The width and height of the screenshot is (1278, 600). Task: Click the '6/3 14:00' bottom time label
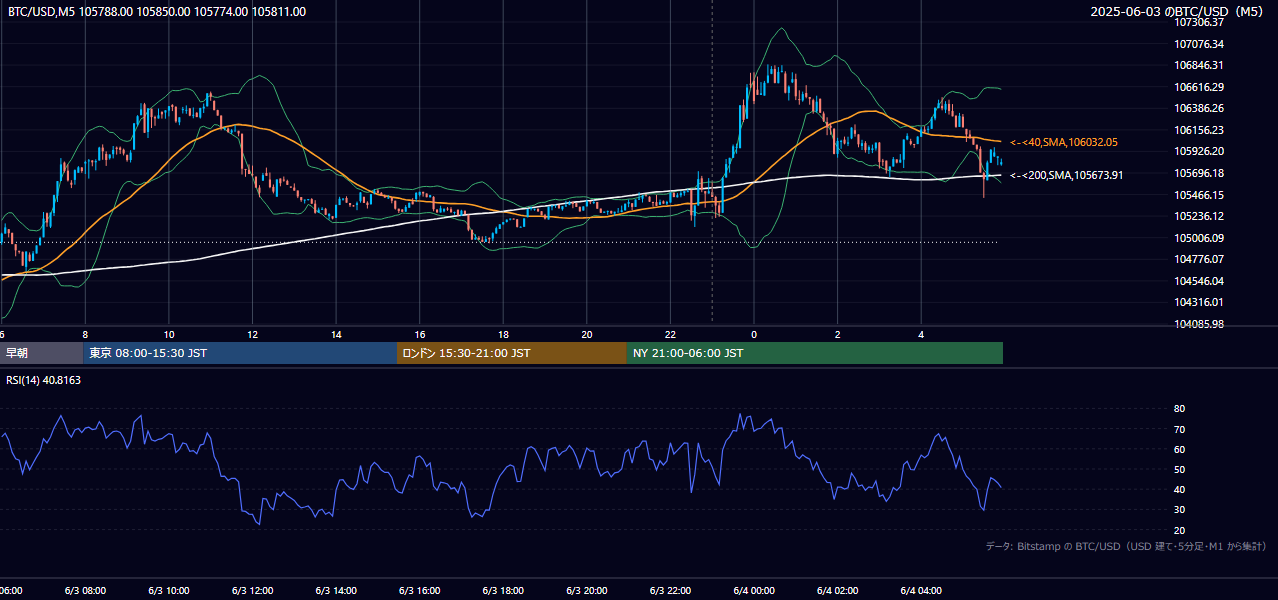coord(336,591)
